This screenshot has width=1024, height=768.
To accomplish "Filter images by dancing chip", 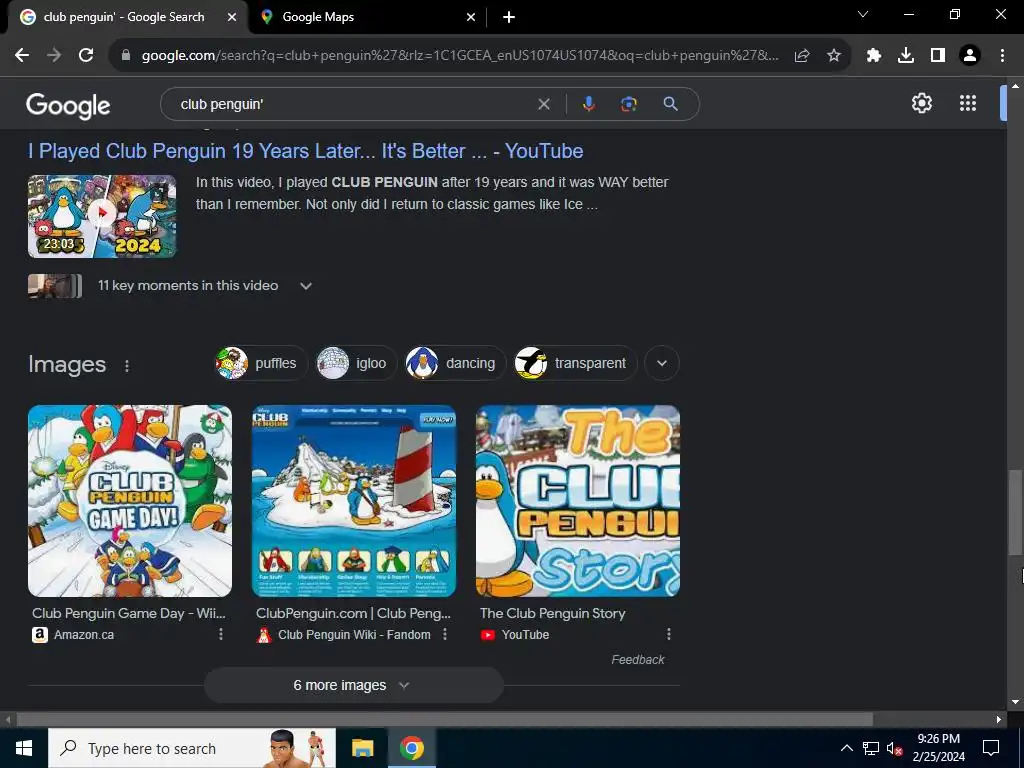I will click(x=455, y=363).
